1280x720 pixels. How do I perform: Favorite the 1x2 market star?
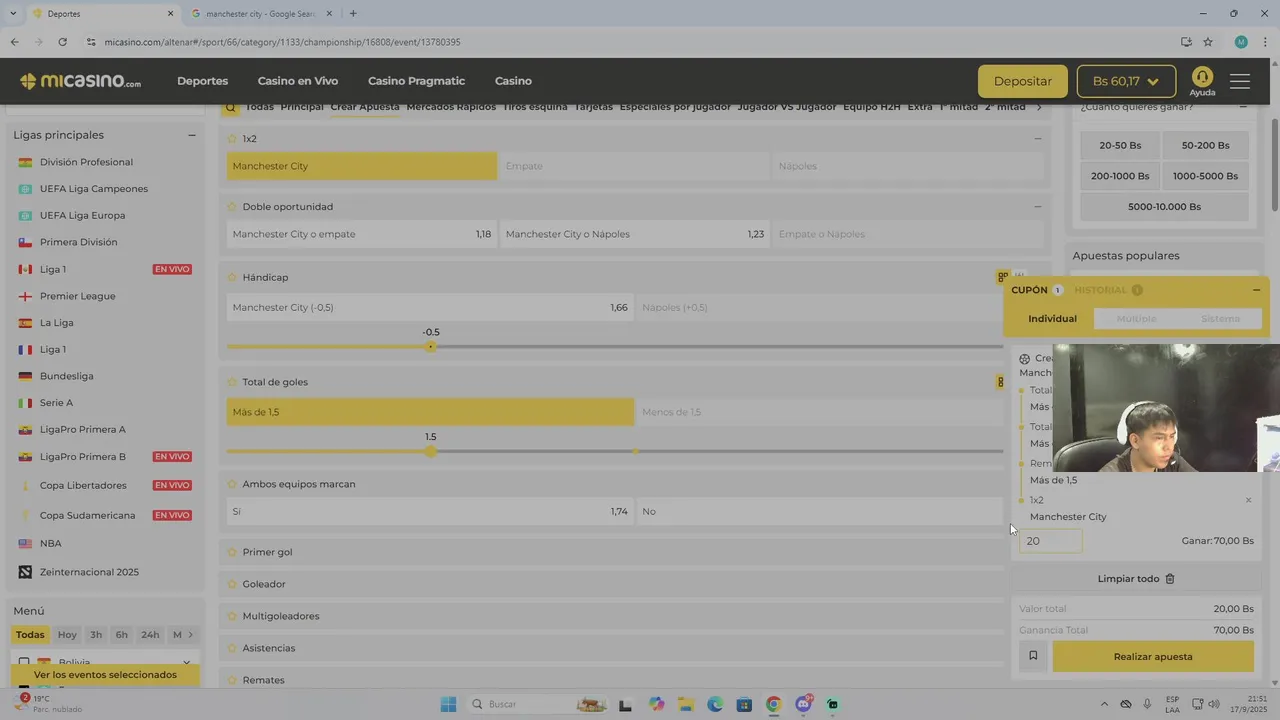point(232,139)
